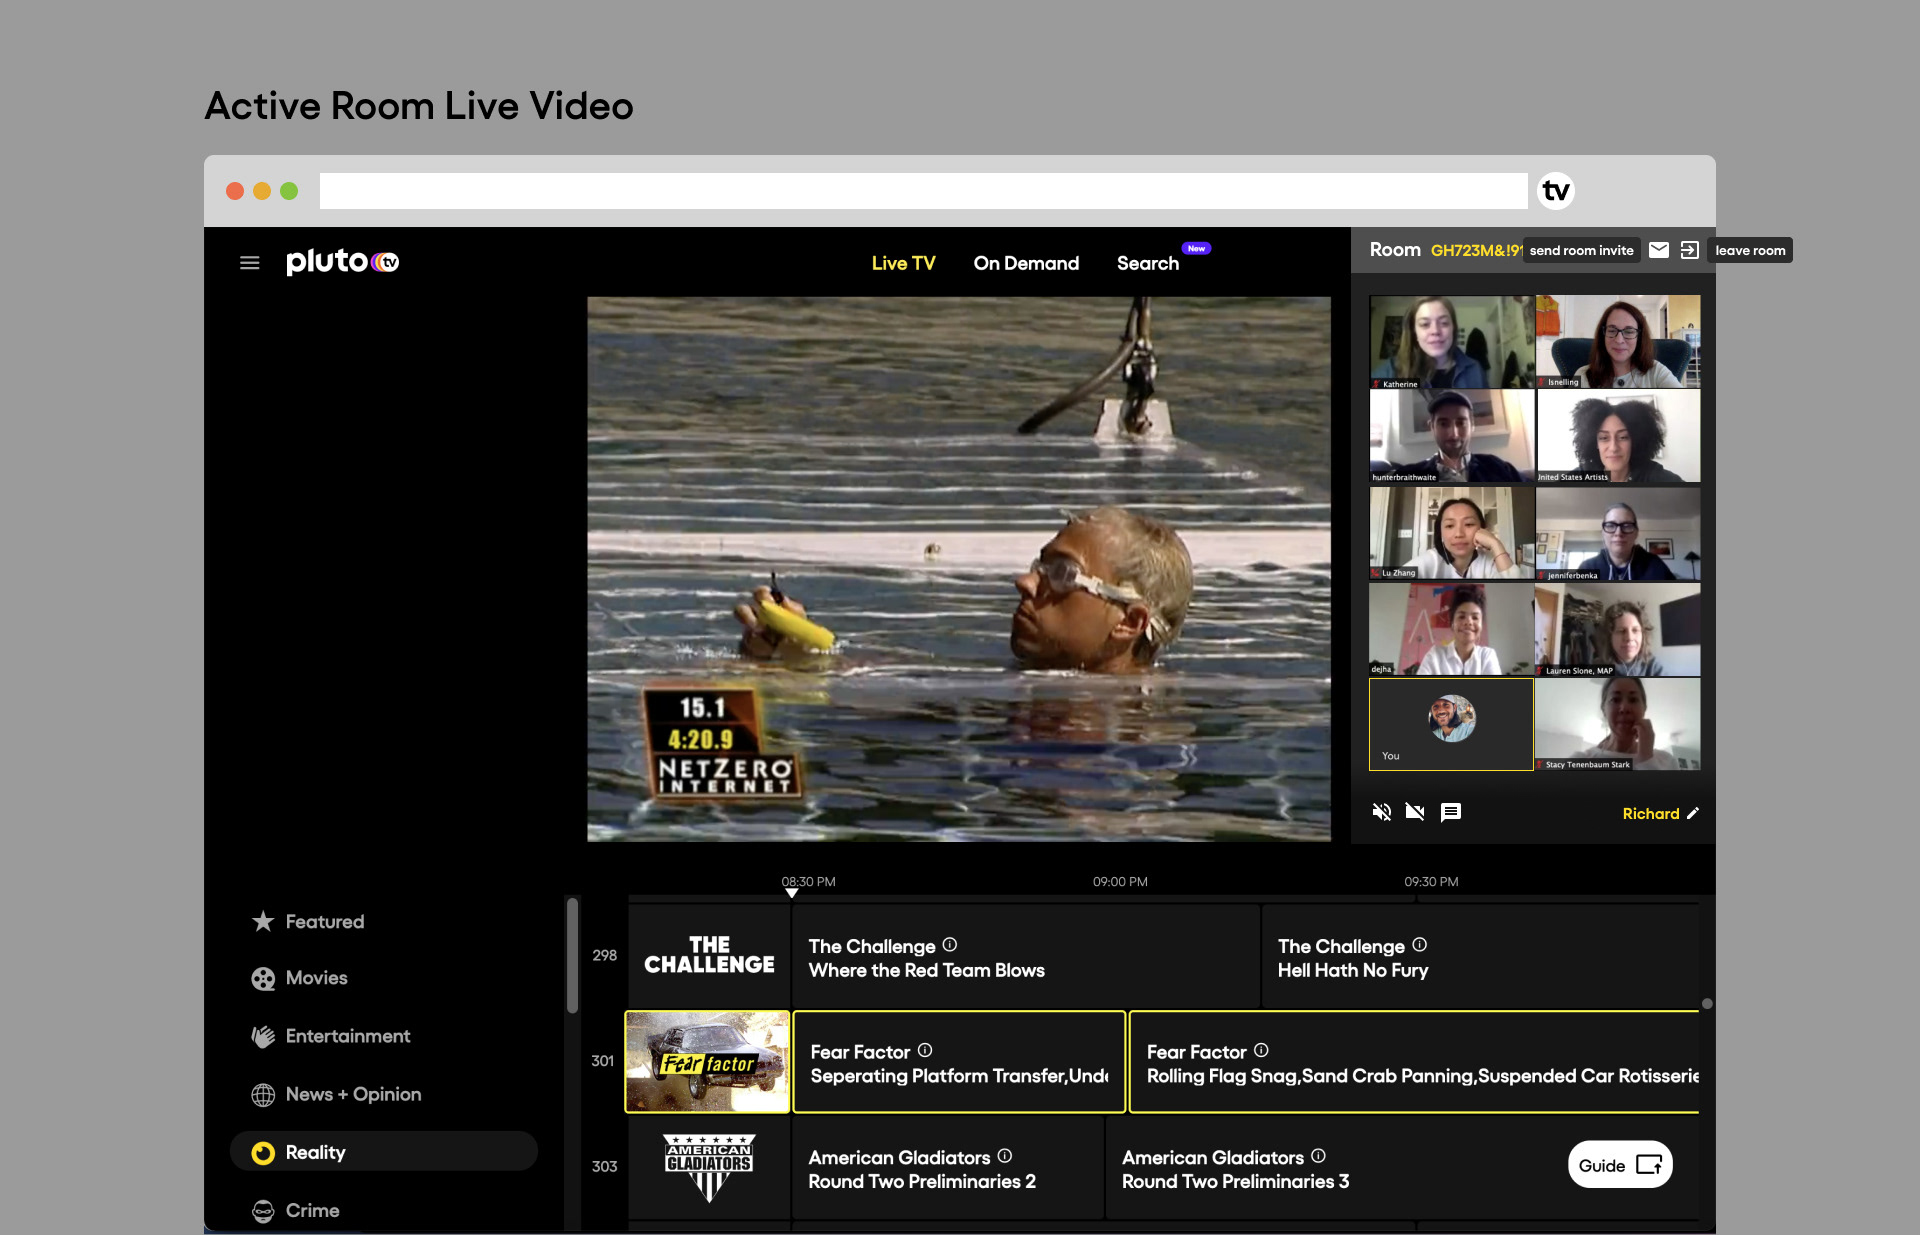Open the Guide expand button
Screen dimensions: 1920x1235
pyautogui.click(x=1620, y=1165)
